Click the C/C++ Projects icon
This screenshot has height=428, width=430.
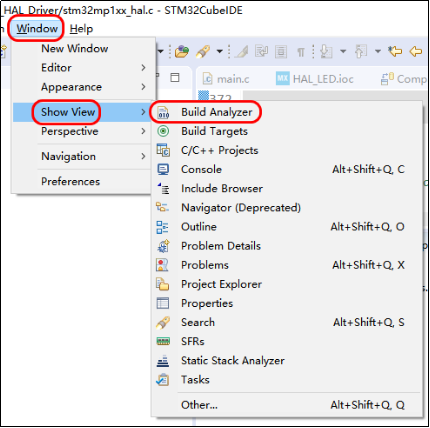(x=163, y=150)
